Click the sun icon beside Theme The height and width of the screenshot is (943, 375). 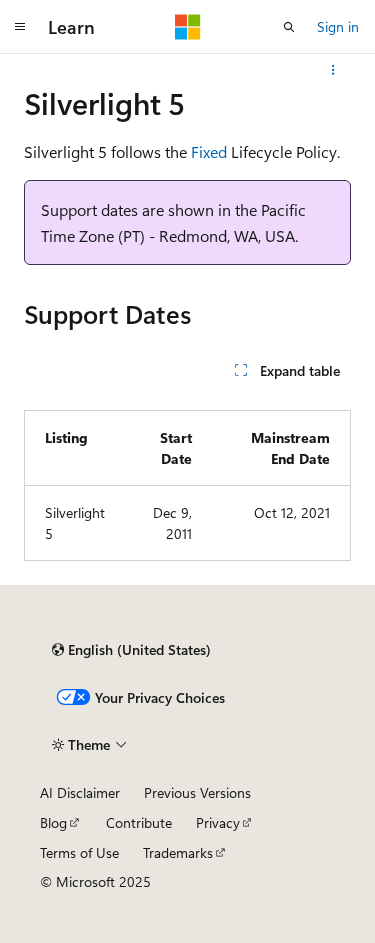[x=58, y=745]
